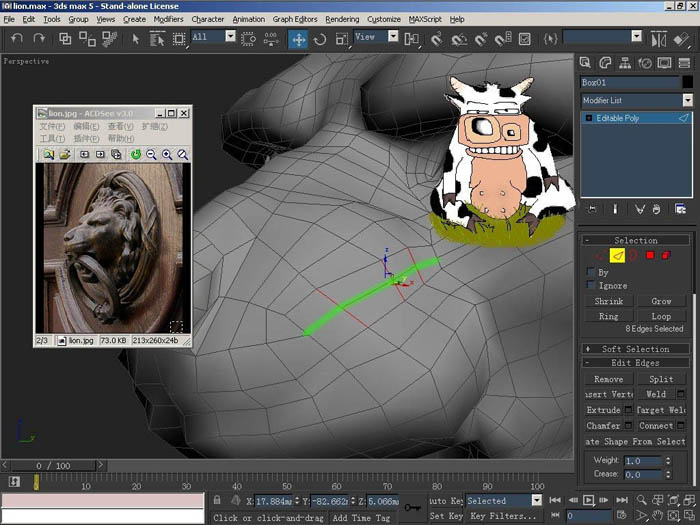Open the Modify command panel tab

tap(605, 63)
